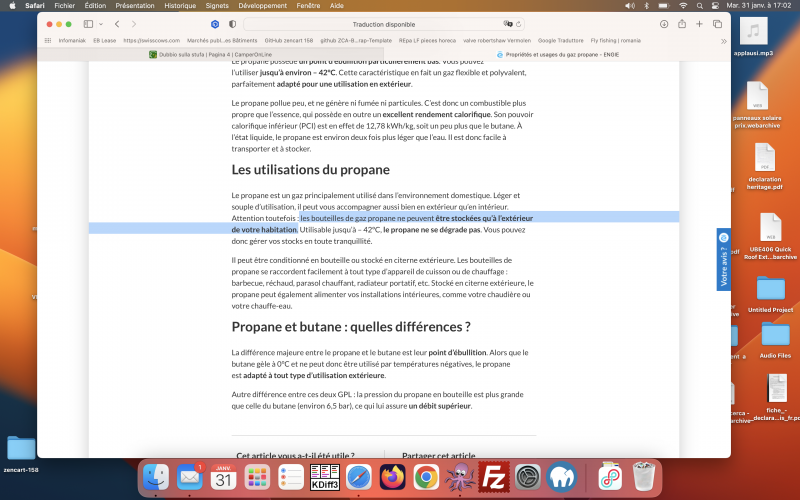Reload the current page
800x500 pixels.
pos(518,24)
